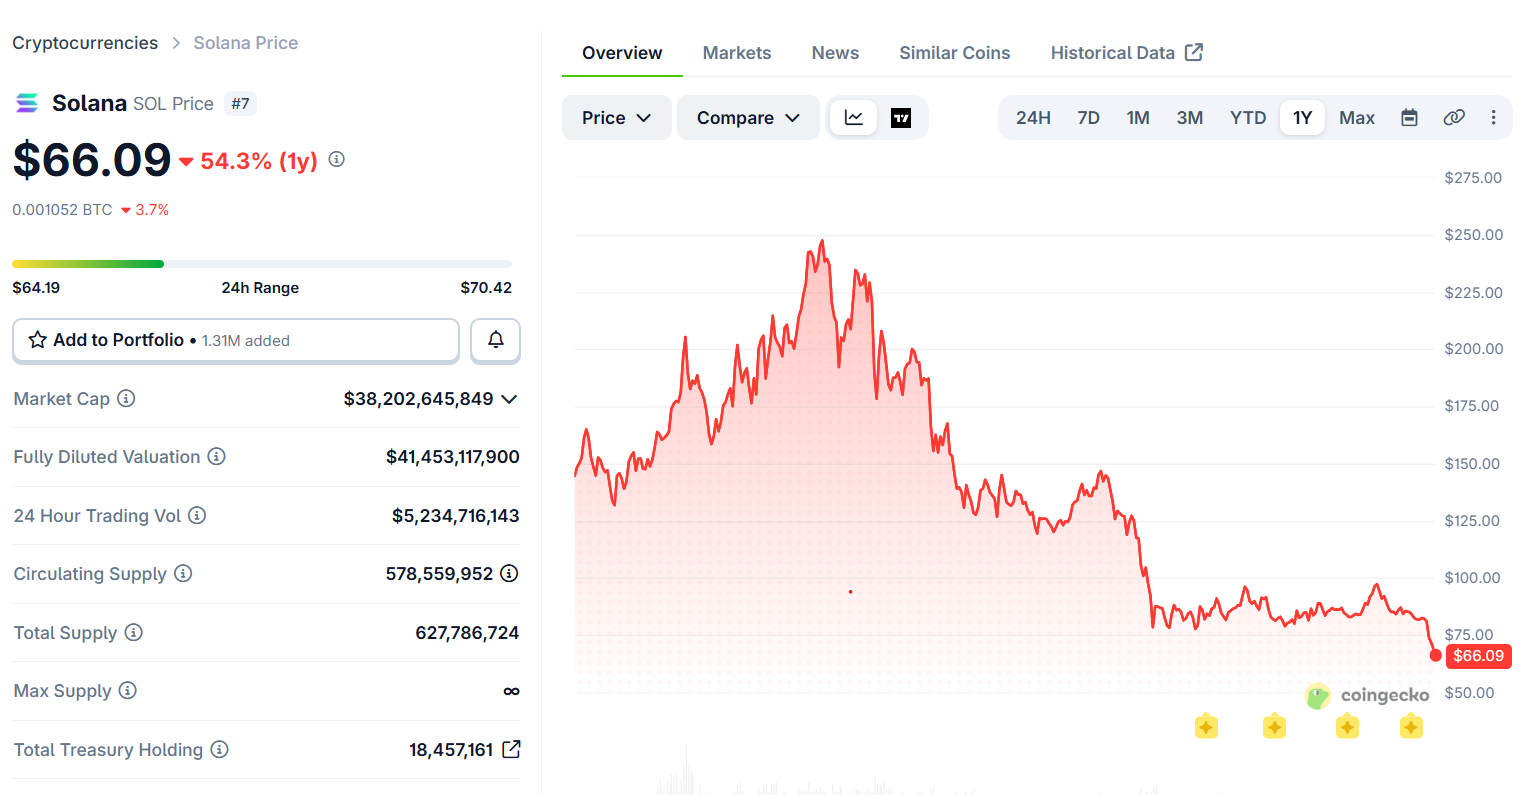The image size is (1527, 795).
Task: Click the 24h Range progress bar
Action: point(262,264)
